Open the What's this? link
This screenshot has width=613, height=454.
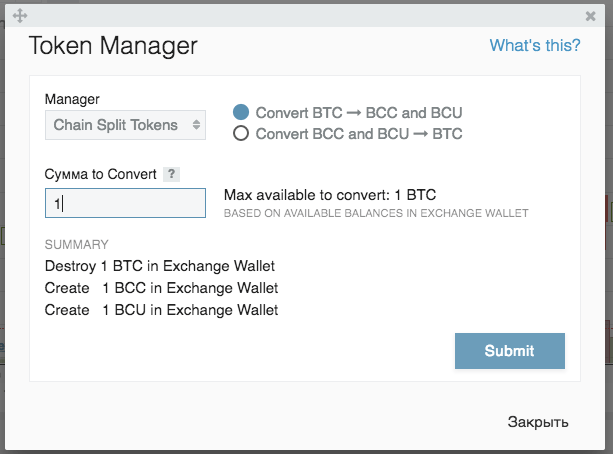[x=535, y=45]
